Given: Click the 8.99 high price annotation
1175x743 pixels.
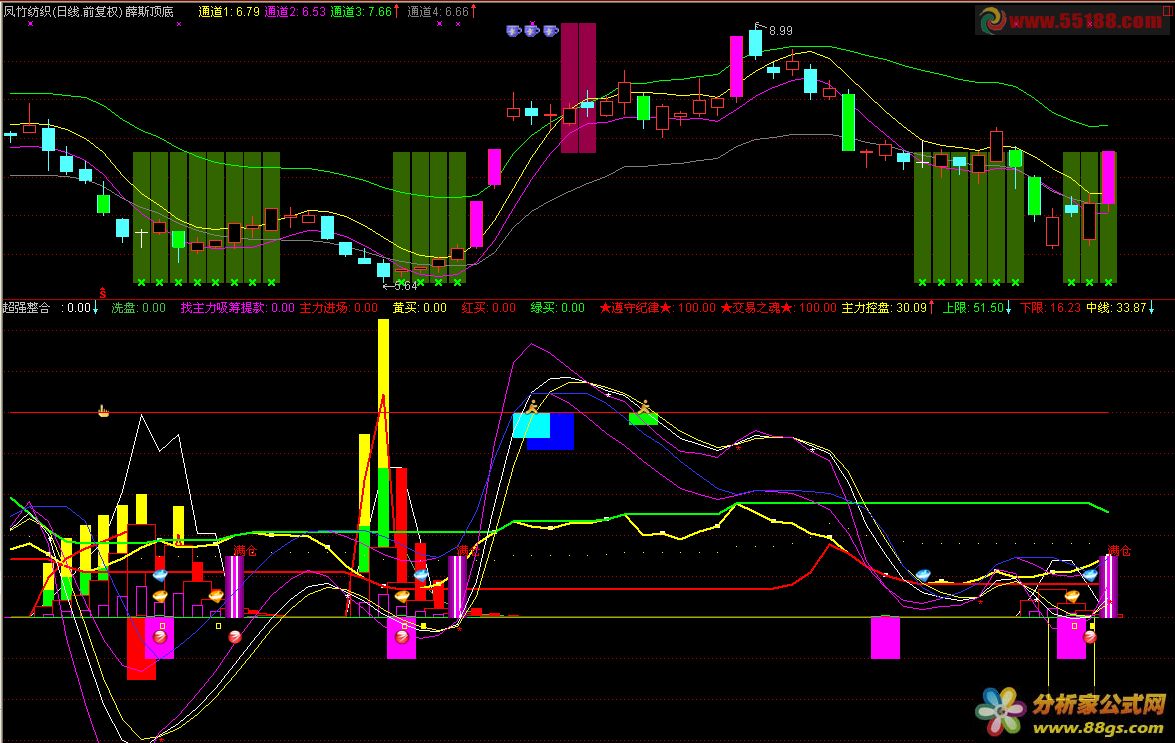Looking at the screenshot, I should click(780, 31).
